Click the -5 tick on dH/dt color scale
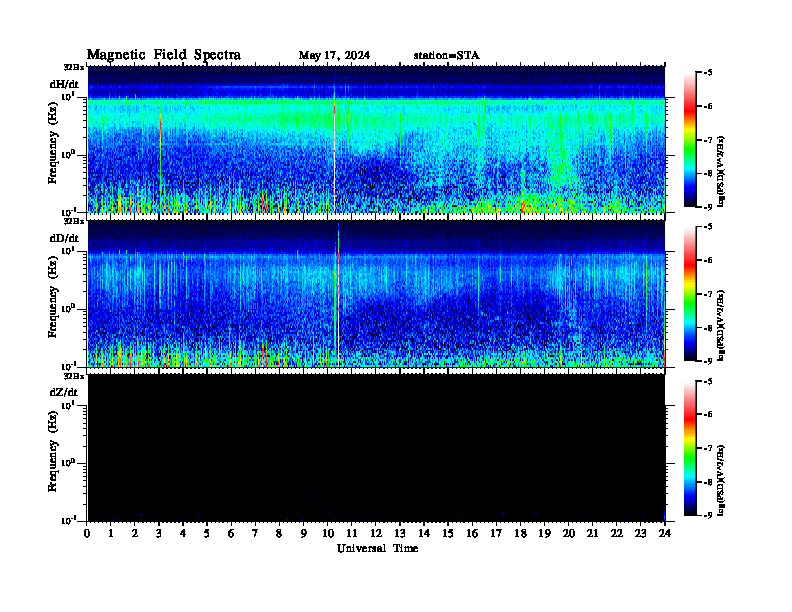The width and height of the screenshot is (792, 612). click(708, 73)
